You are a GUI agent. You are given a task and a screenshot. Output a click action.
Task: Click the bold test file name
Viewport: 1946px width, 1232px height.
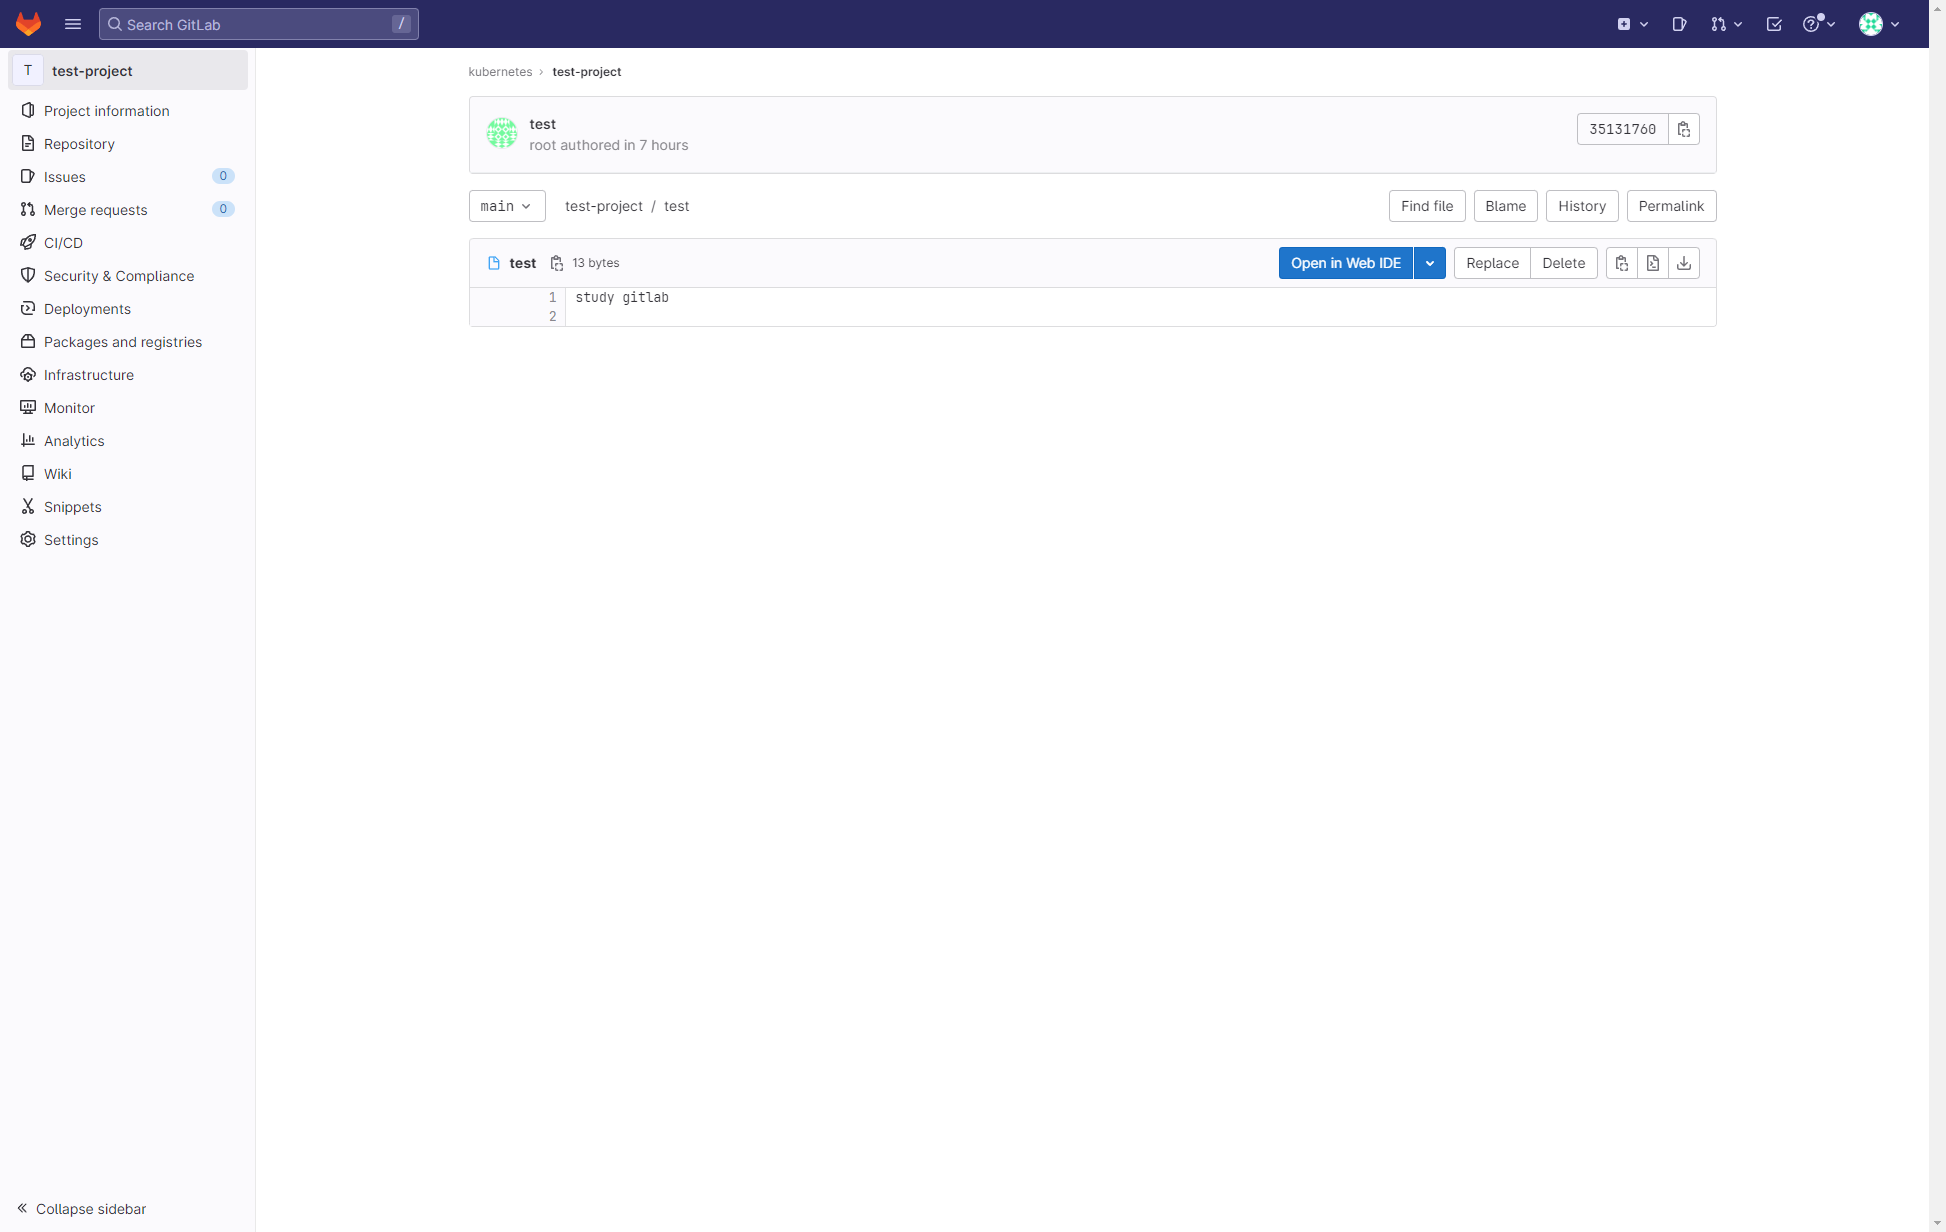point(523,263)
